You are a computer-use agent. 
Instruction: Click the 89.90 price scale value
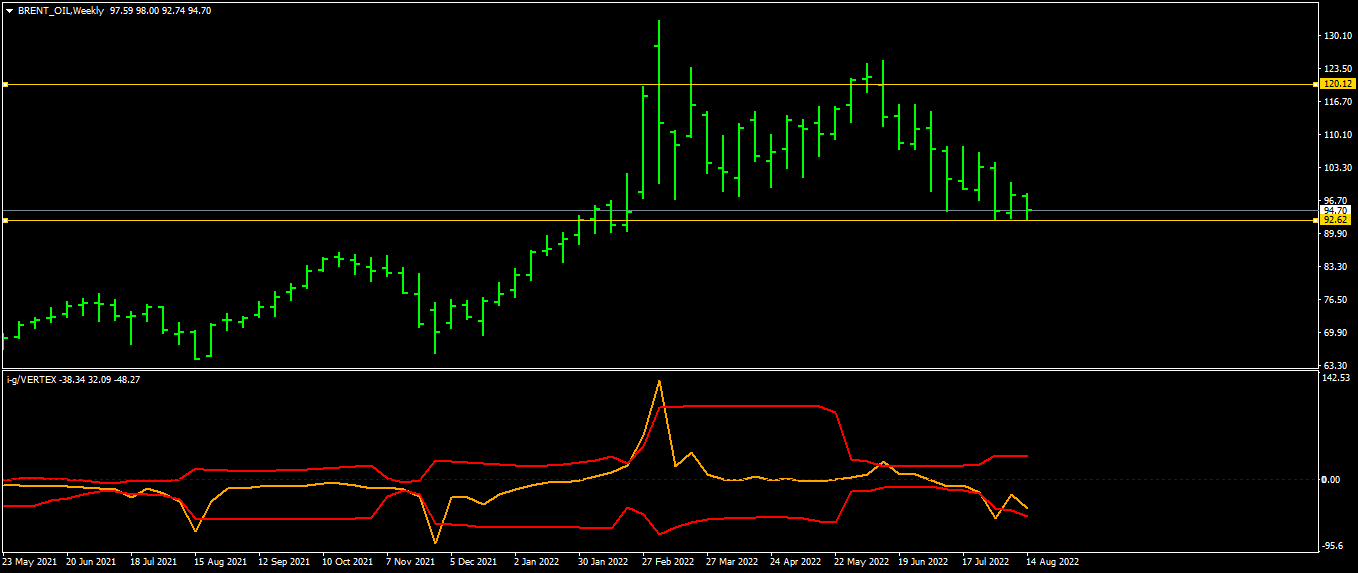[x=1336, y=234]
